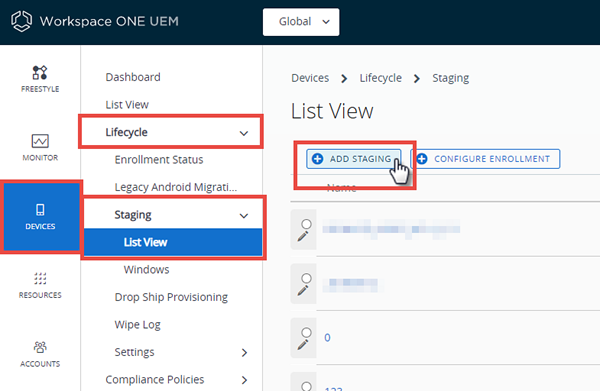Click the Workspace ONE UEM logo icon
Screen dimensions: 600x391
coord(21,21)
